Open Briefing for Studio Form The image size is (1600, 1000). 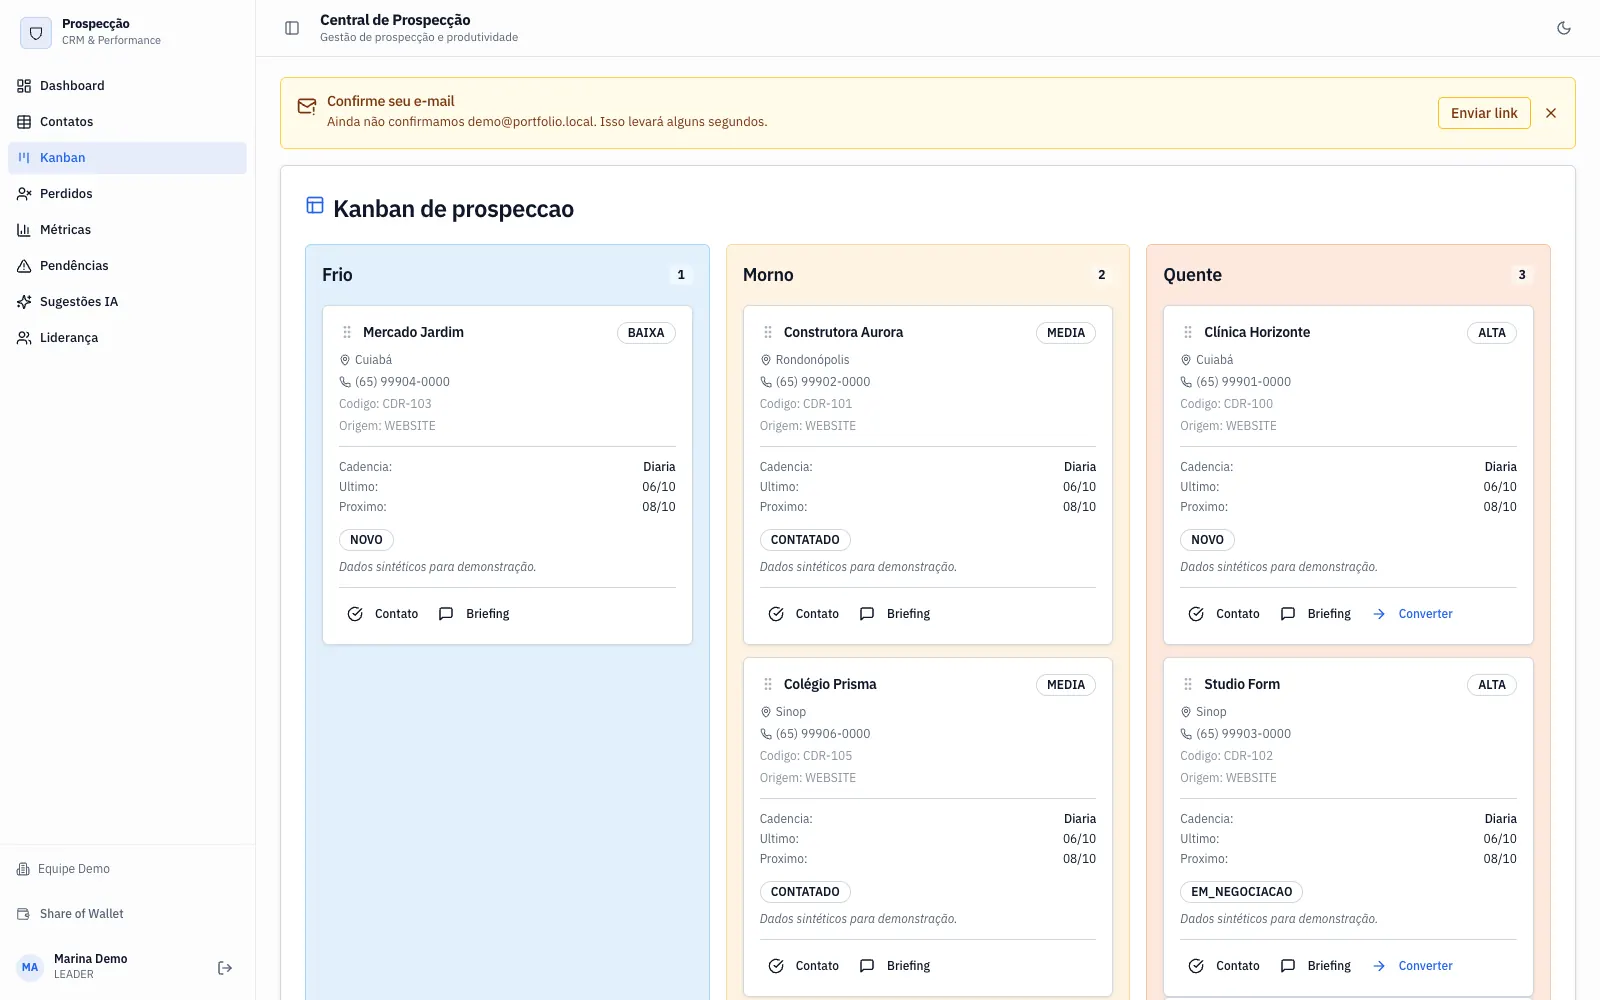click(1316, 966)
